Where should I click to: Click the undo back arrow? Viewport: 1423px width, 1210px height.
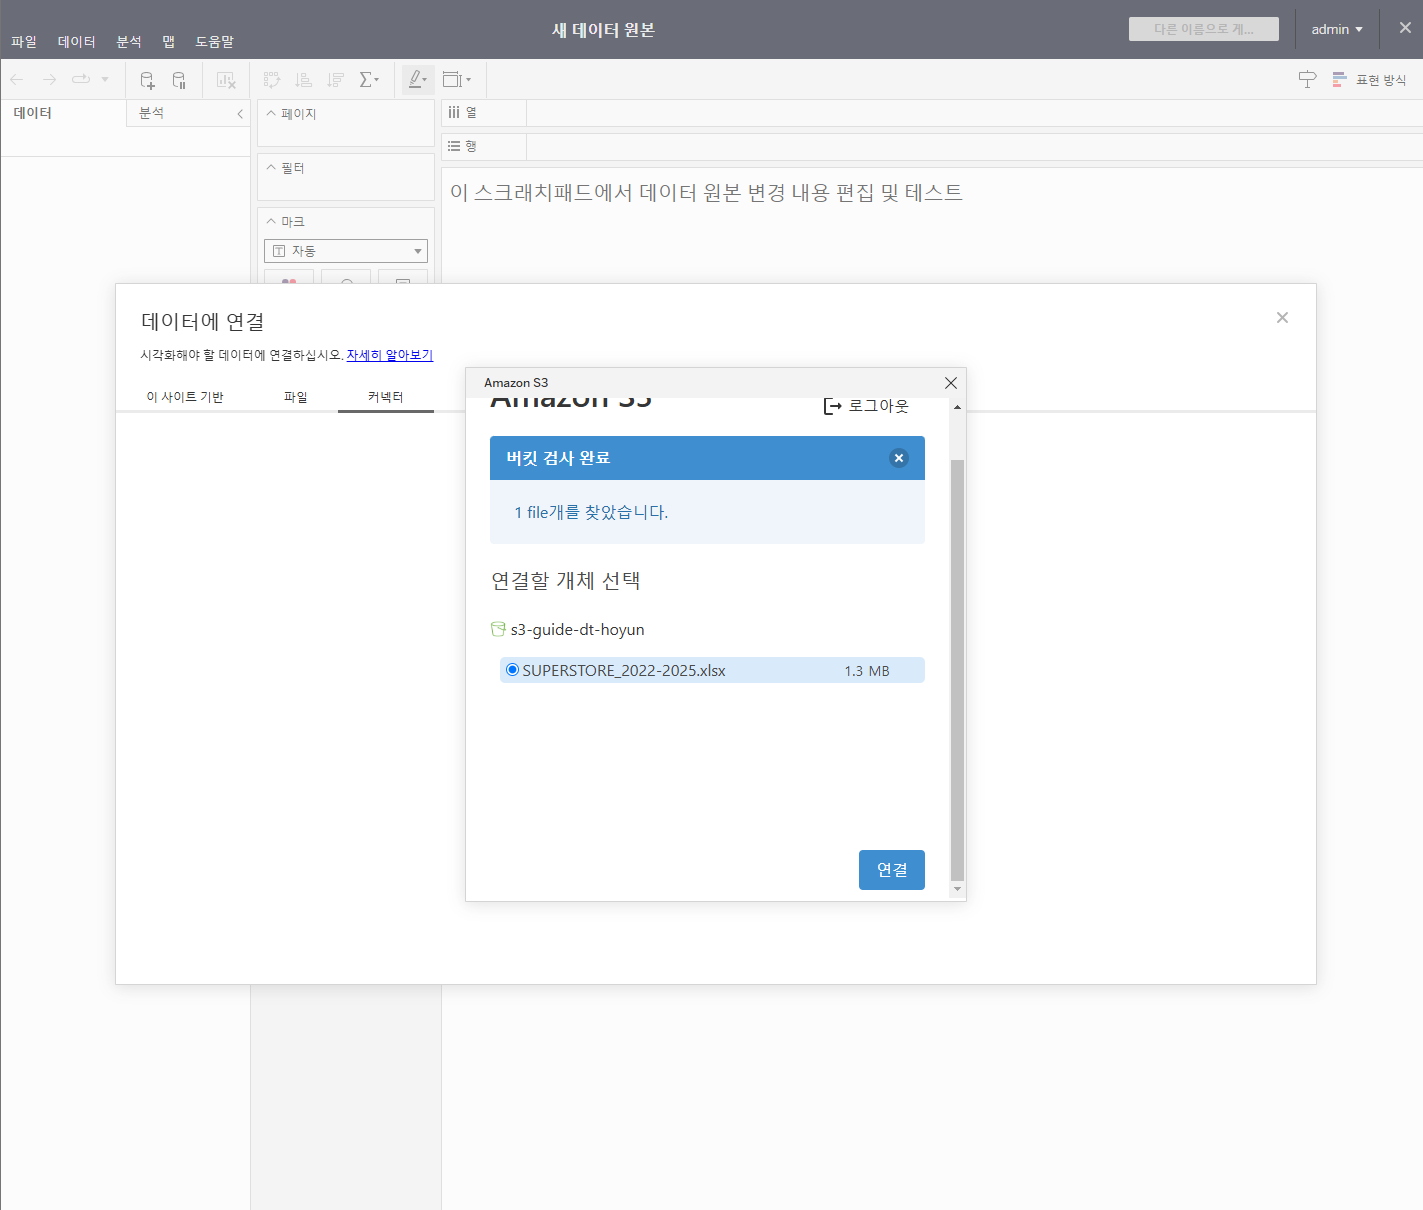[17, 79]
